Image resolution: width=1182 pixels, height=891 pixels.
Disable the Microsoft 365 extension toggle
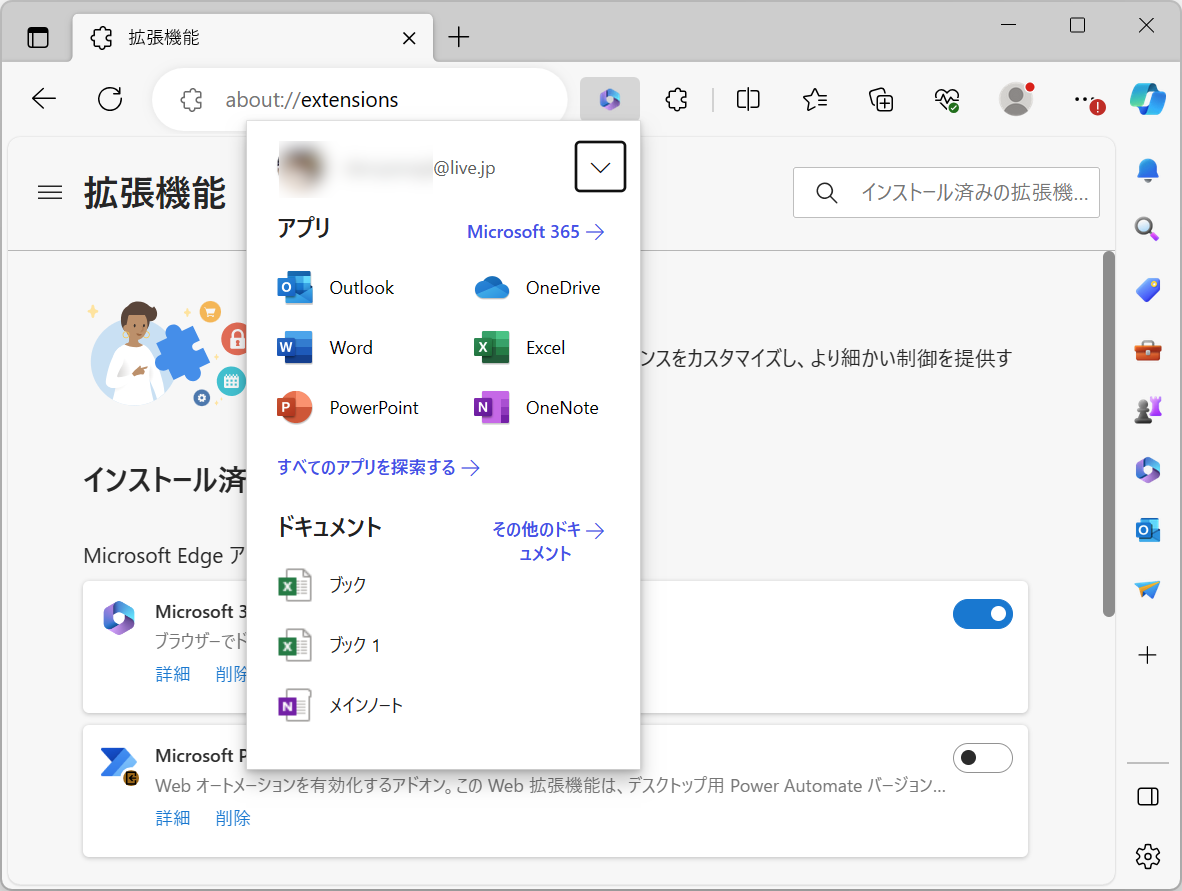coord(983,614)
